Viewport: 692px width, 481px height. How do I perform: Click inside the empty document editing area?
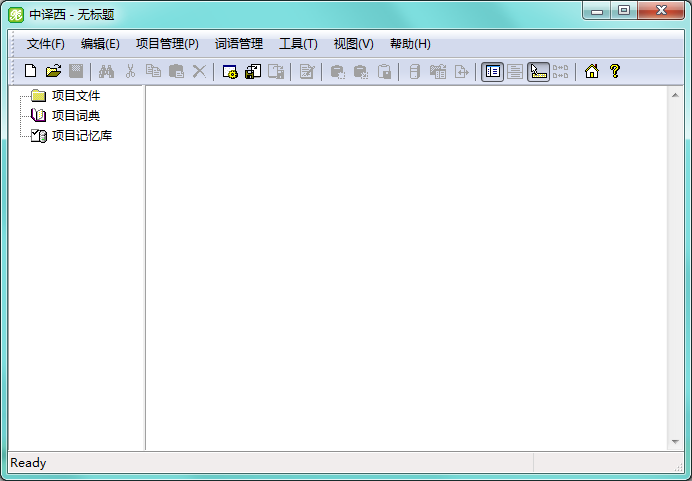406,268
